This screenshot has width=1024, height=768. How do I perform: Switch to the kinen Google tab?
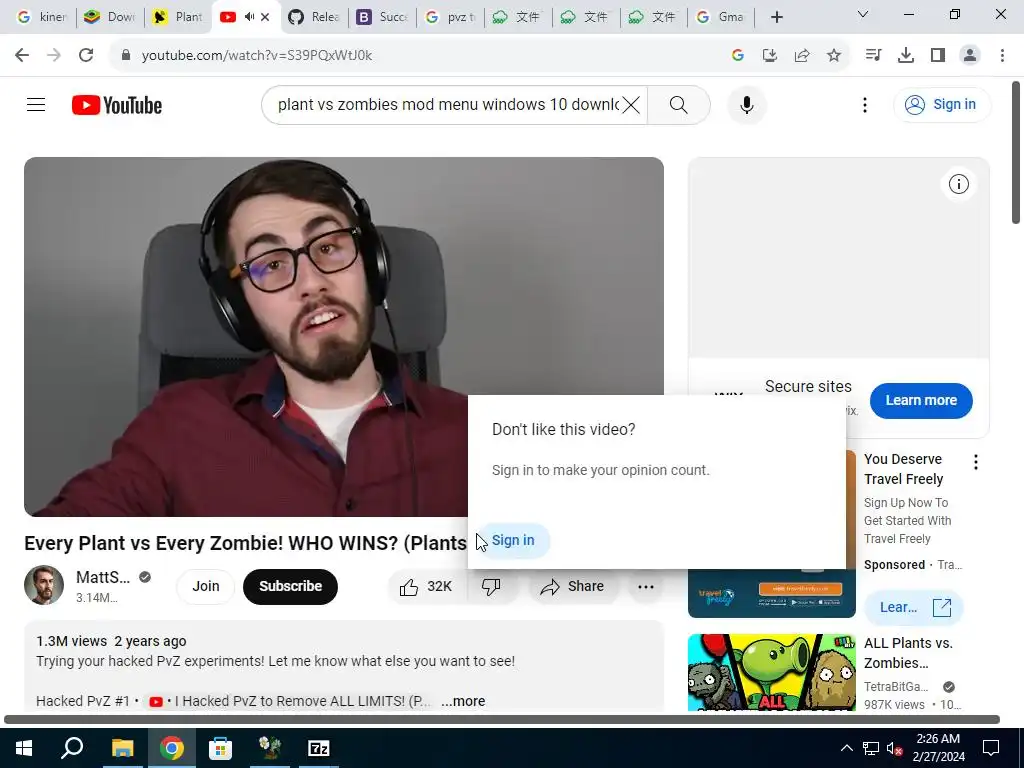coord(41,17)
